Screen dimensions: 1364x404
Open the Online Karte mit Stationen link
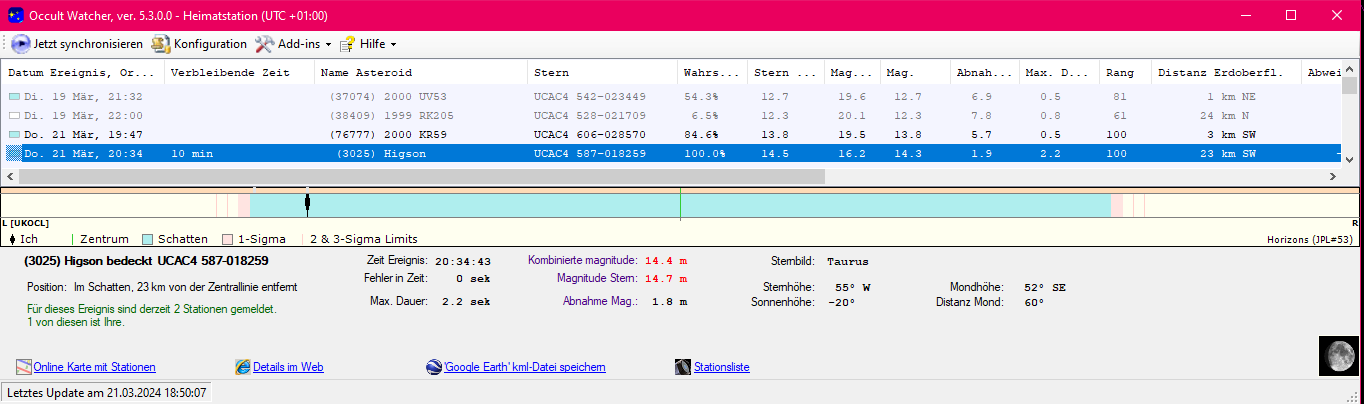pos(94,367)
